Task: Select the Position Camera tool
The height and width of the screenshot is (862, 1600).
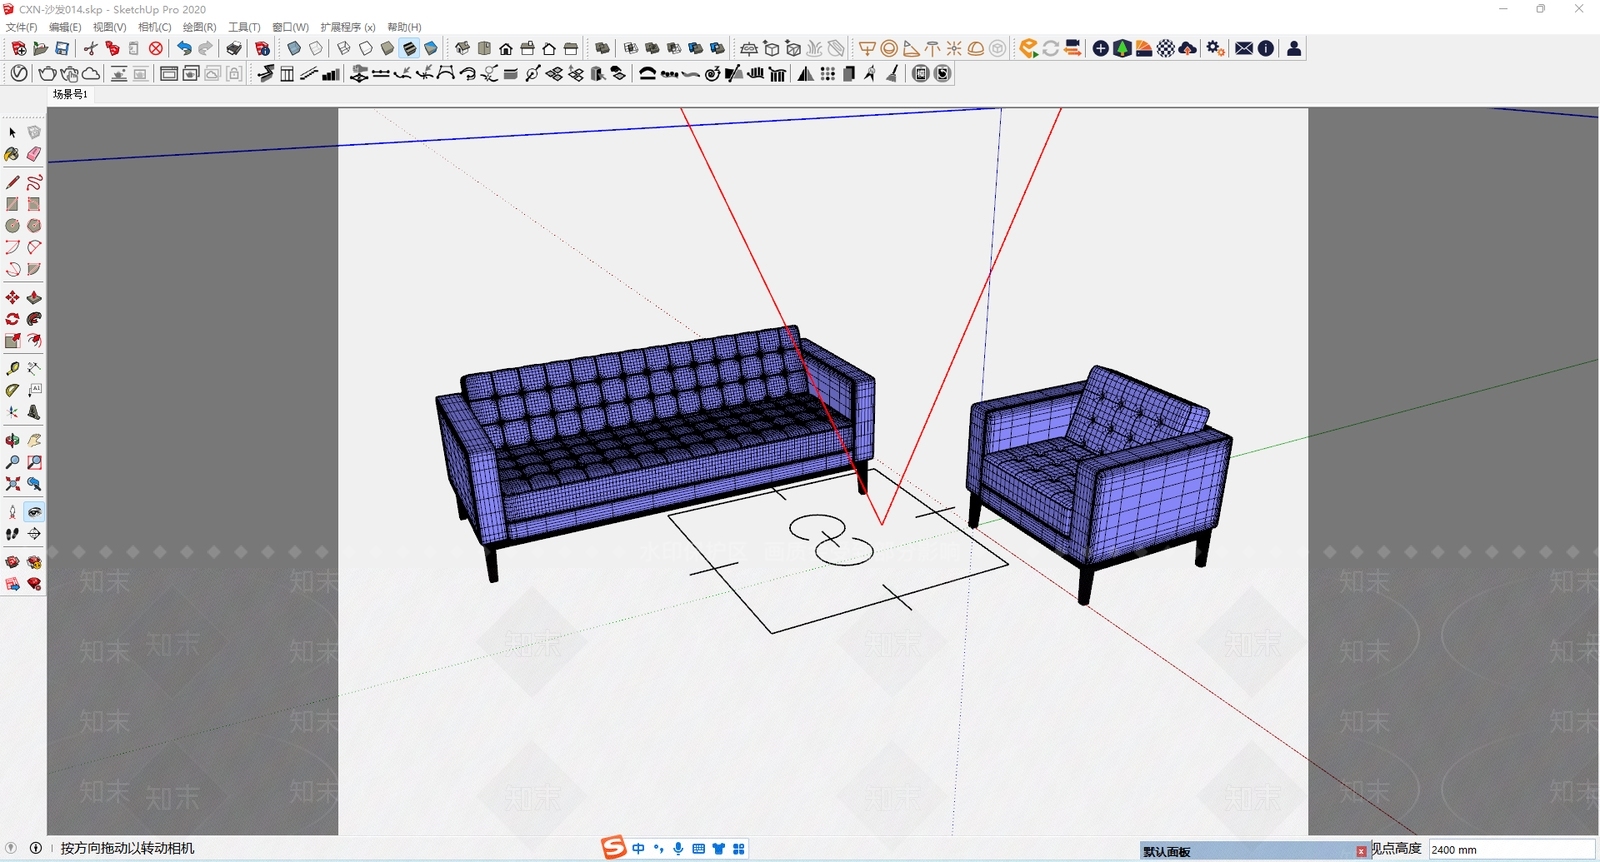Action: pyautogui.click(x=12, y=512)
